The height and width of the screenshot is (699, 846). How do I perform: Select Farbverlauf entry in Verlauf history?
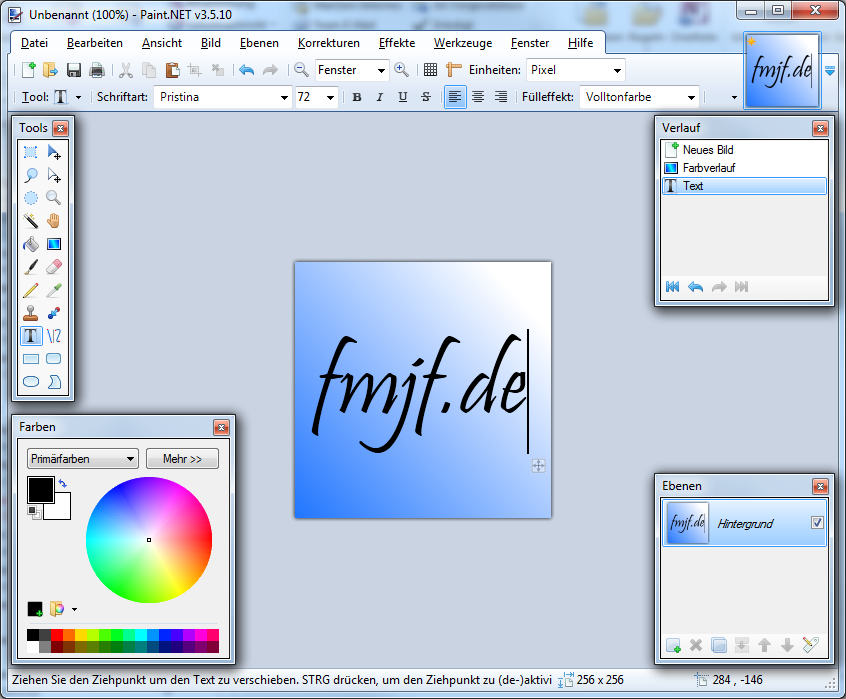coord(744,168)
